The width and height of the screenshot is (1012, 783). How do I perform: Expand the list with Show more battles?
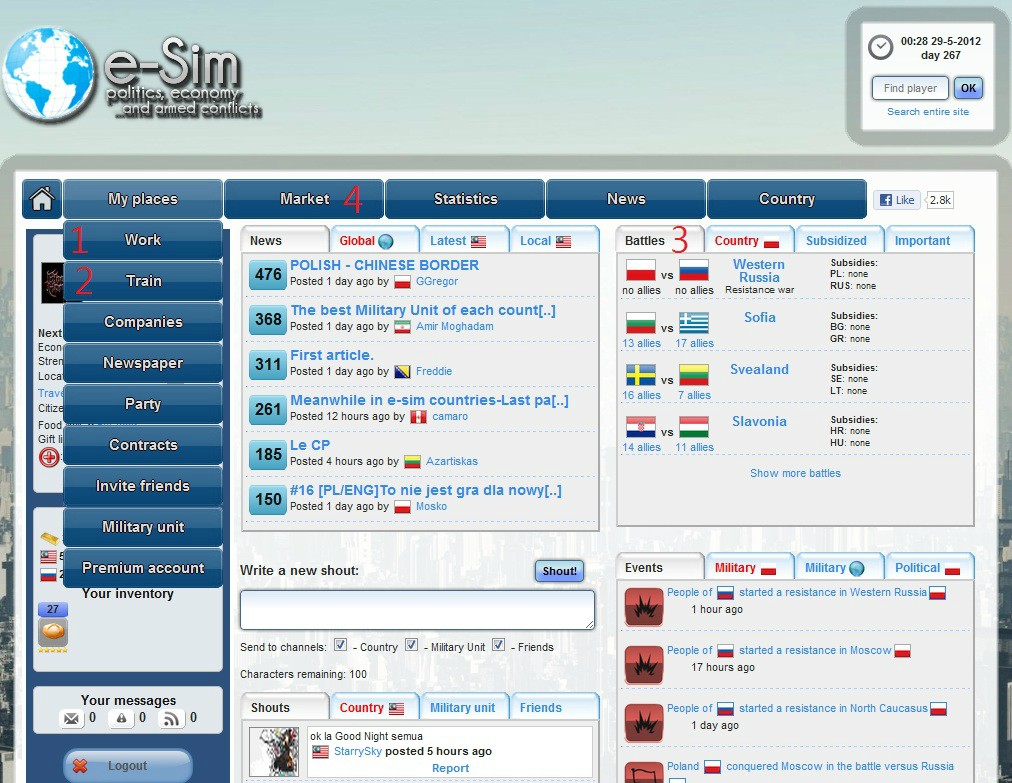[795, 473]
